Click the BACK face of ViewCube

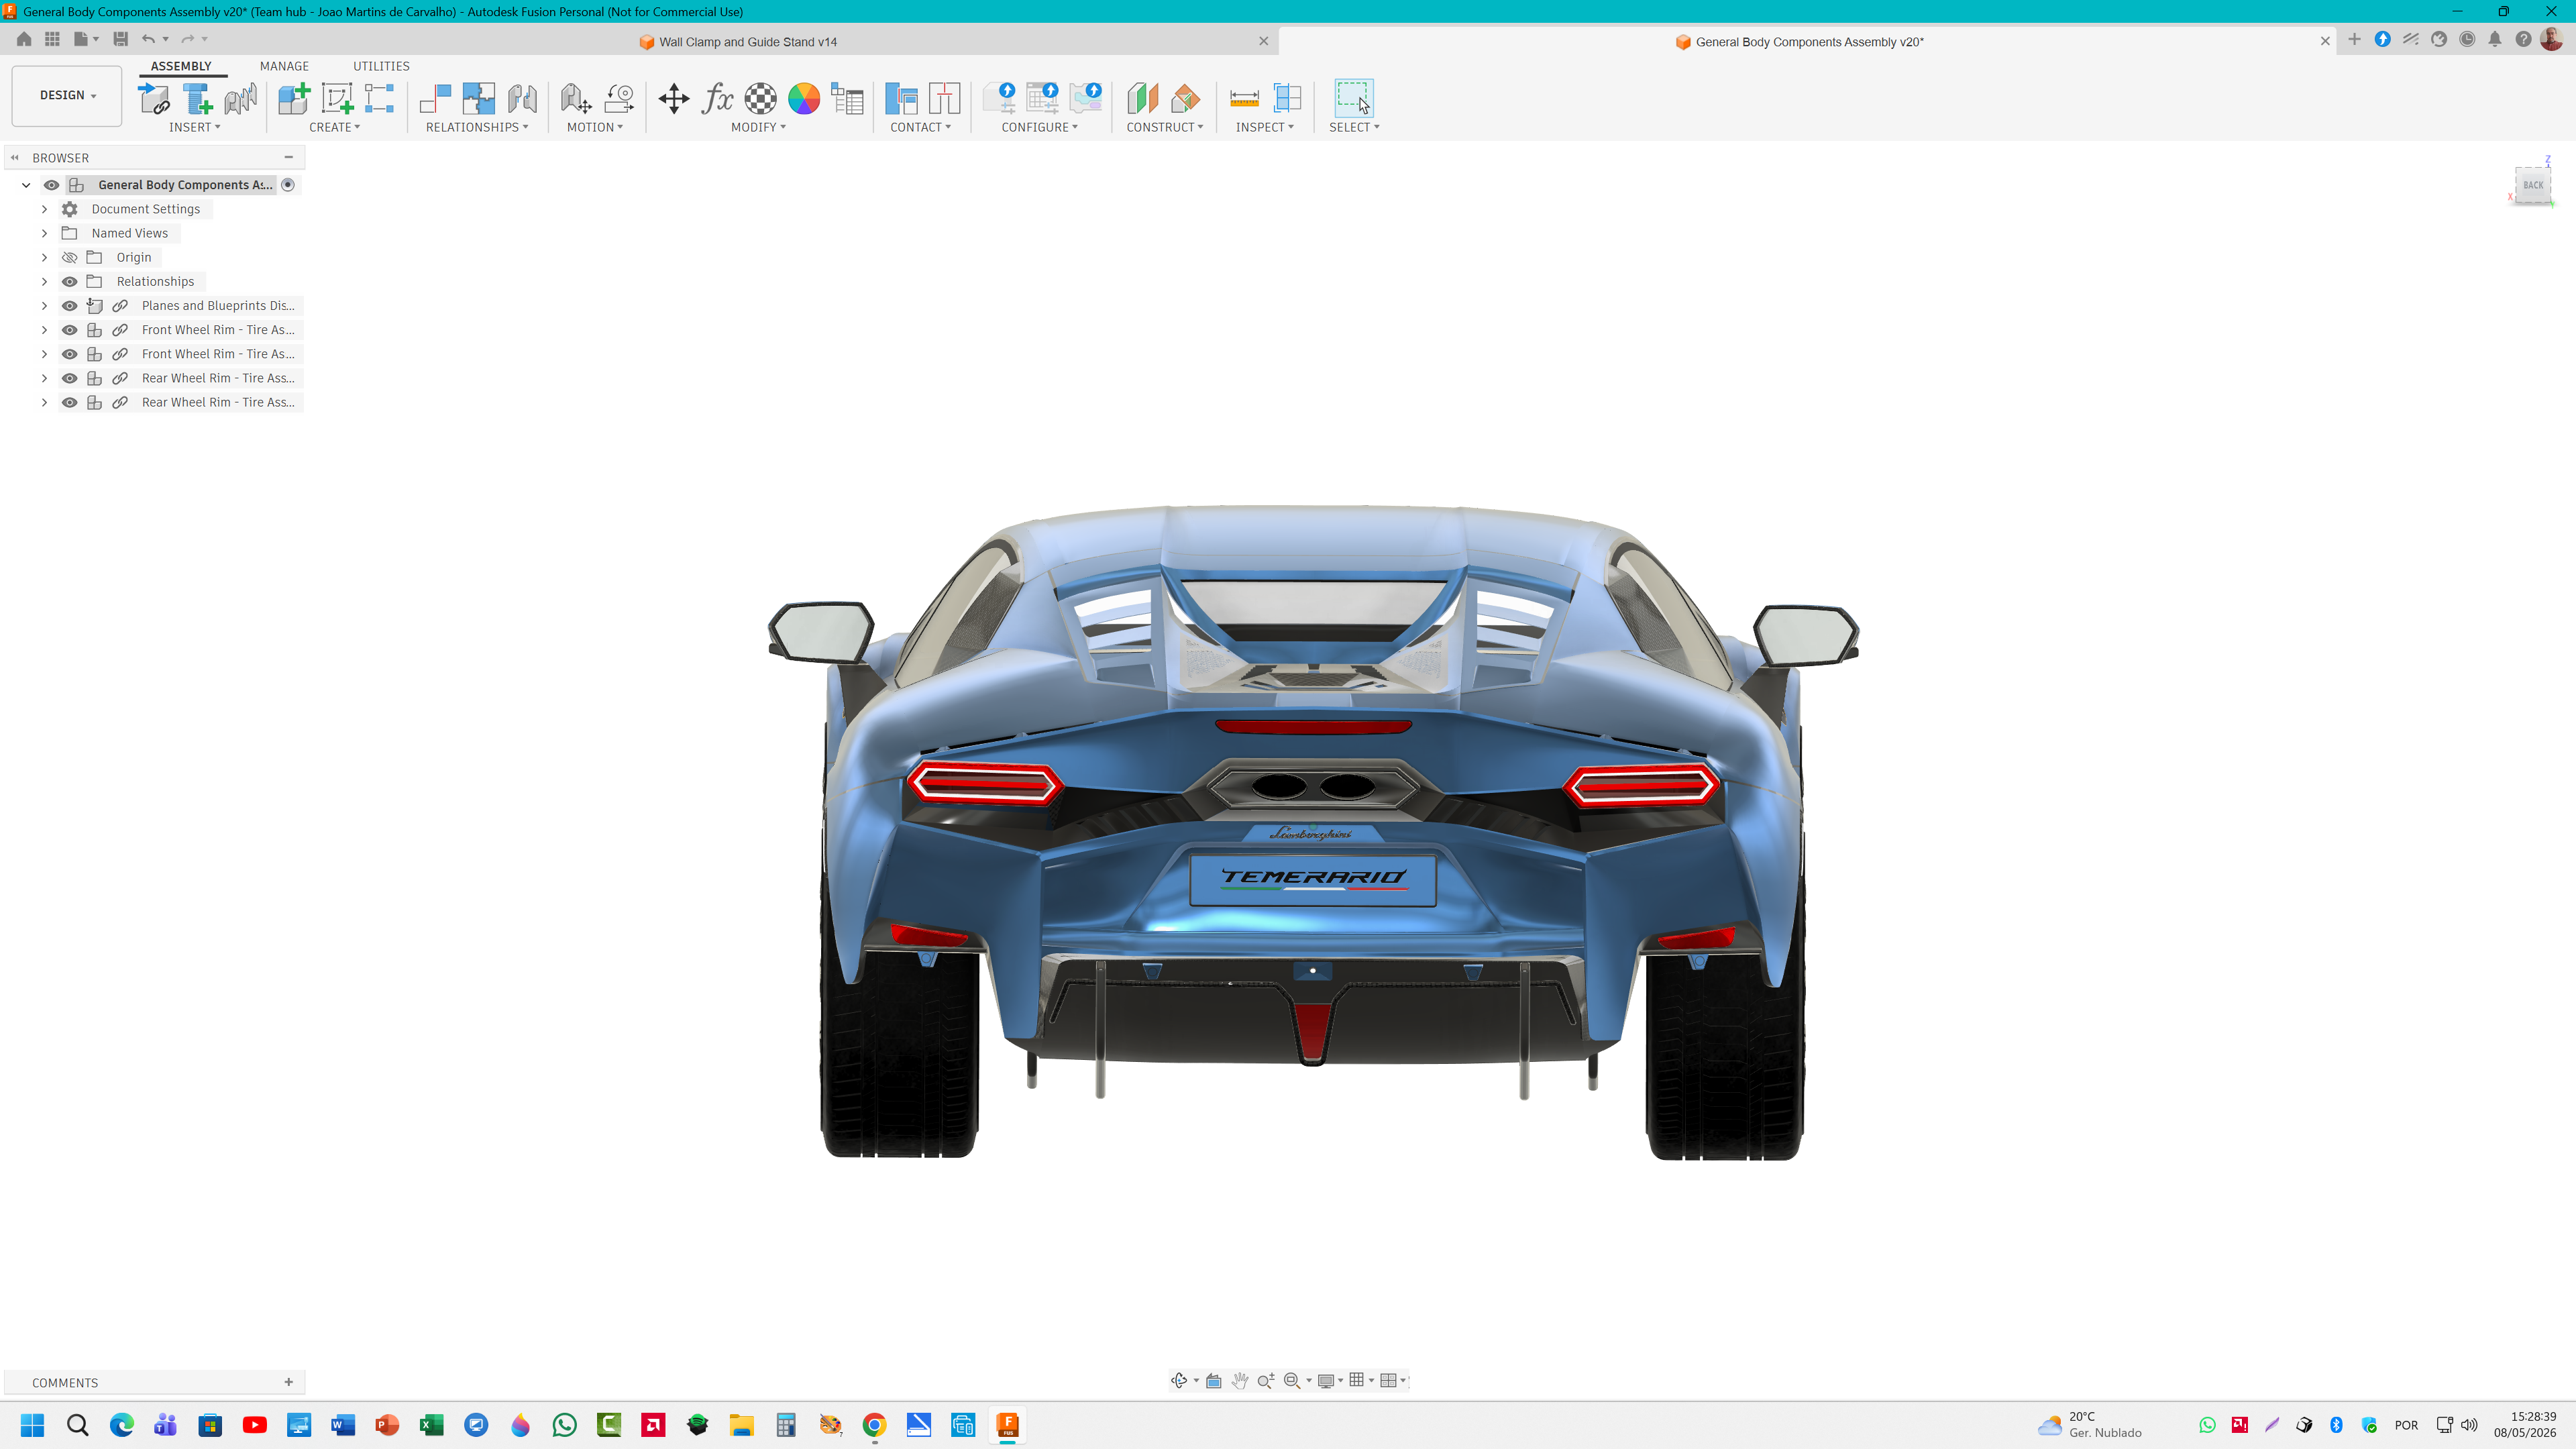[2533, 185]
